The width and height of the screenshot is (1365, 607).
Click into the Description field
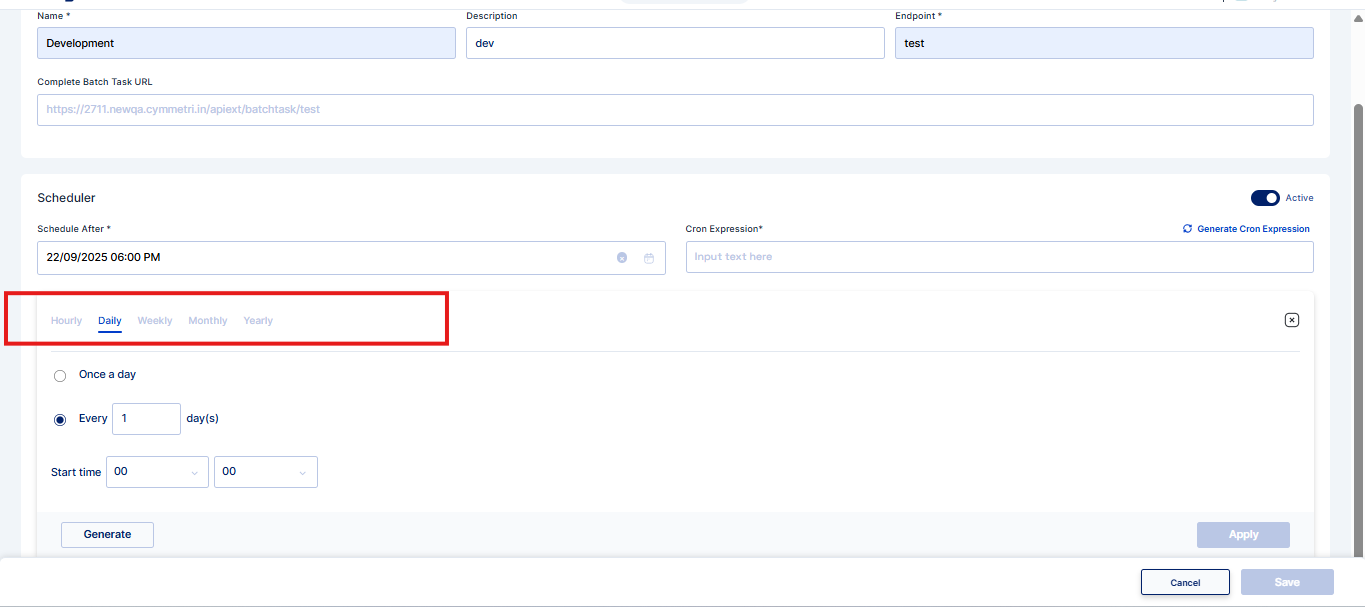click(675, 43)
